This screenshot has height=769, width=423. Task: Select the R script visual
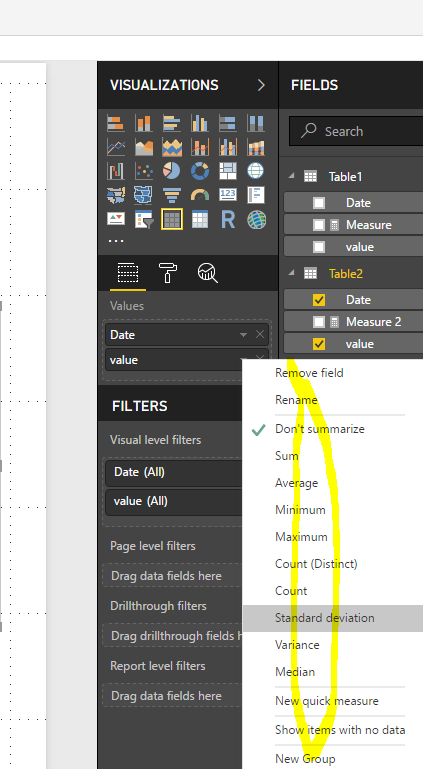pos(227,219)
